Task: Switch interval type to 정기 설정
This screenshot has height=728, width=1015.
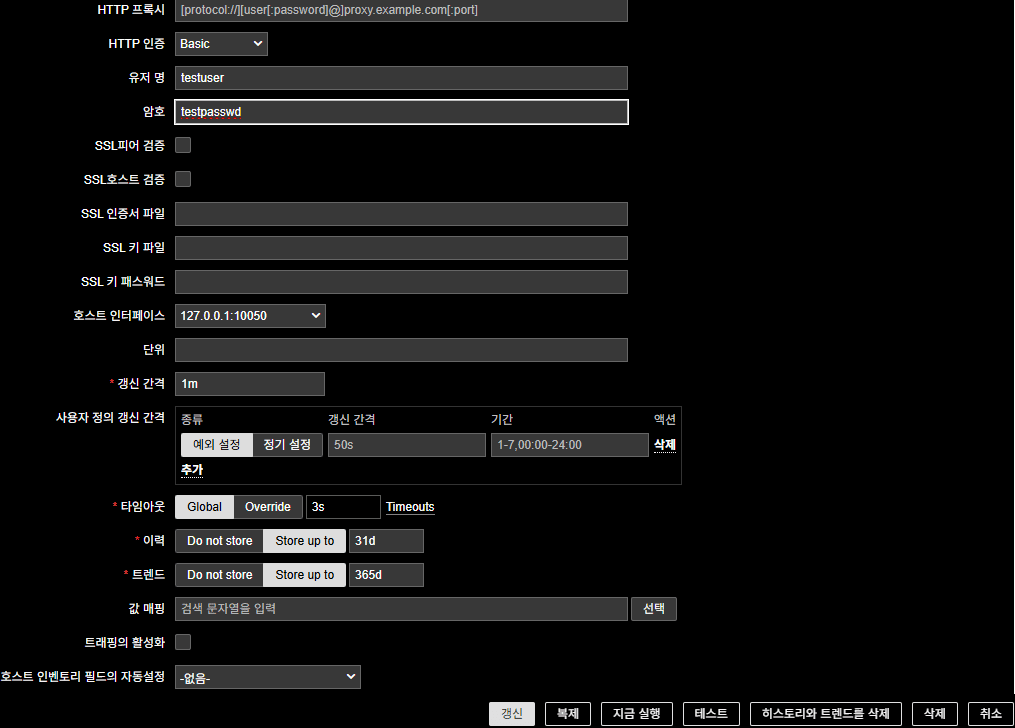Action: pyautogui.click(x=287, y=445)
